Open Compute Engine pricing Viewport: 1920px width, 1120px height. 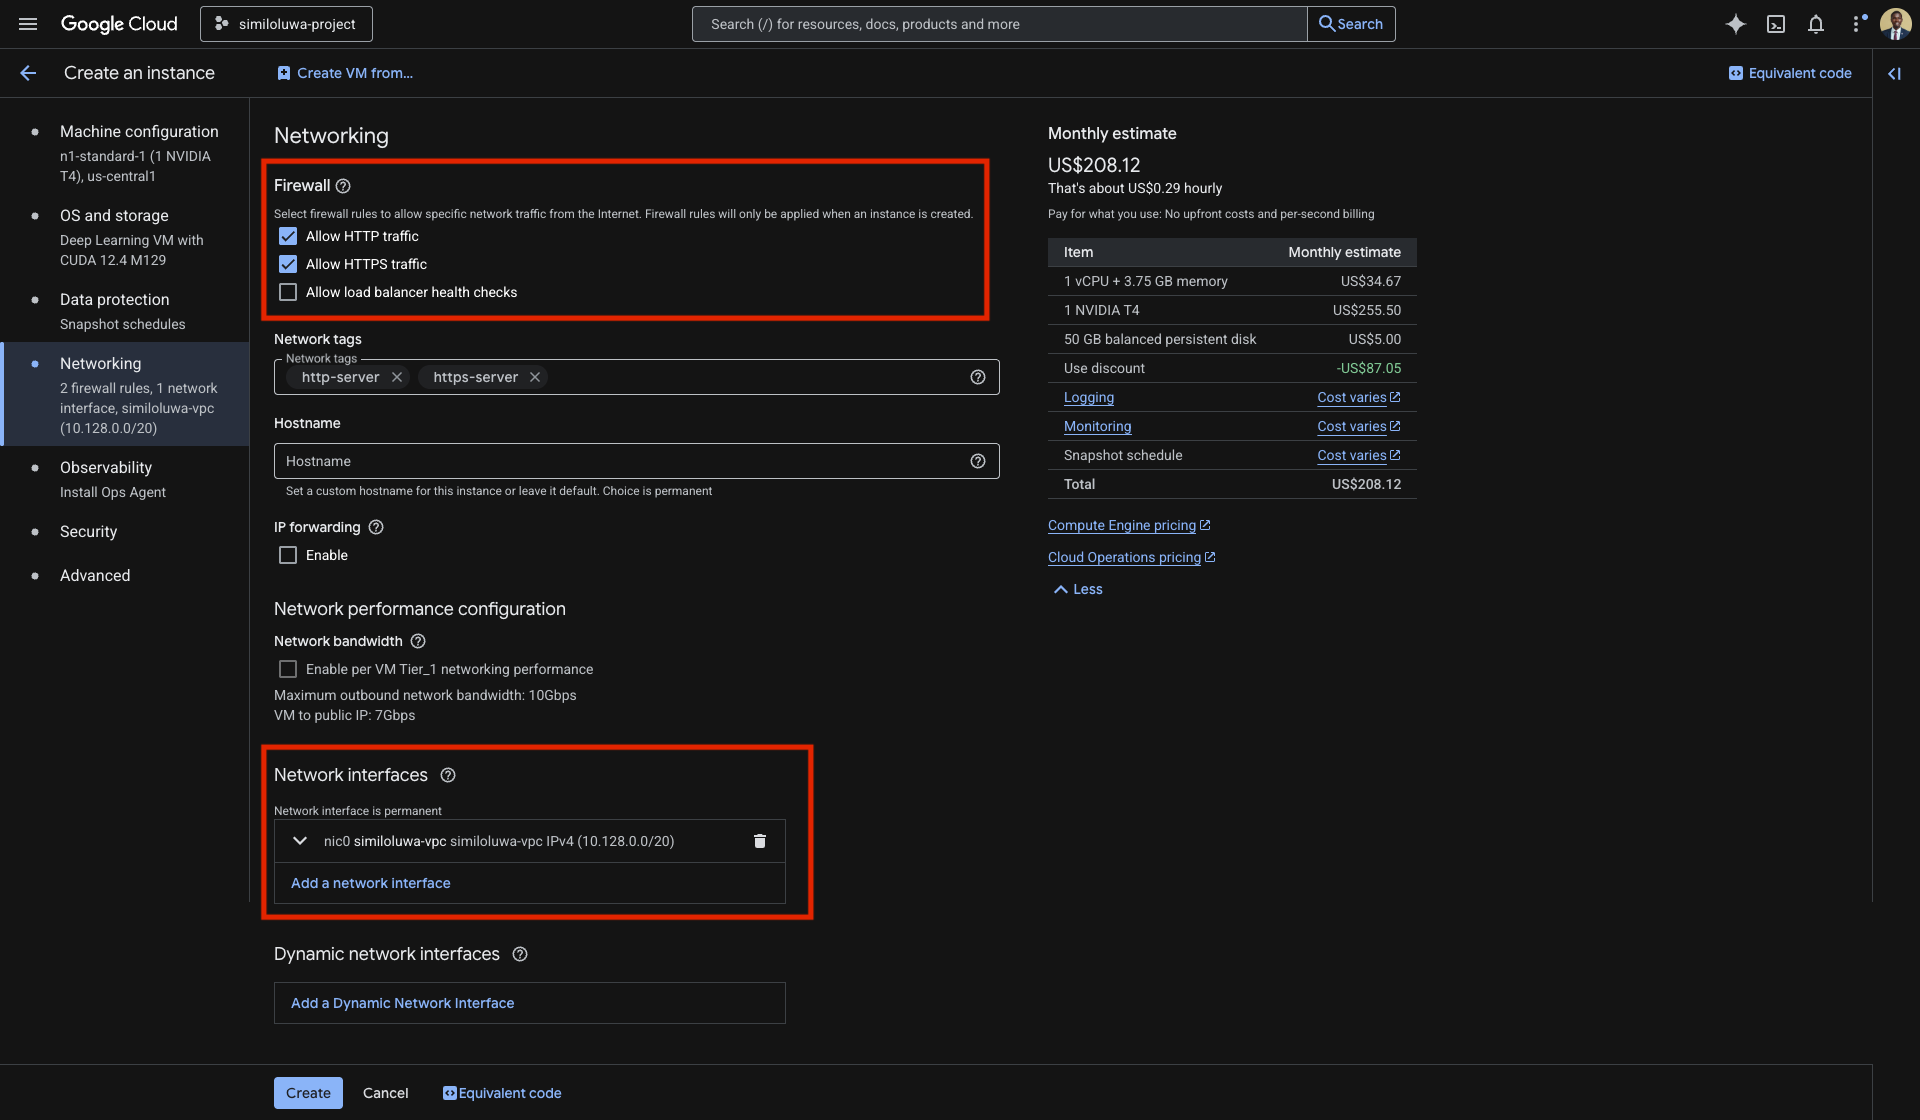tap(1122, 525)
